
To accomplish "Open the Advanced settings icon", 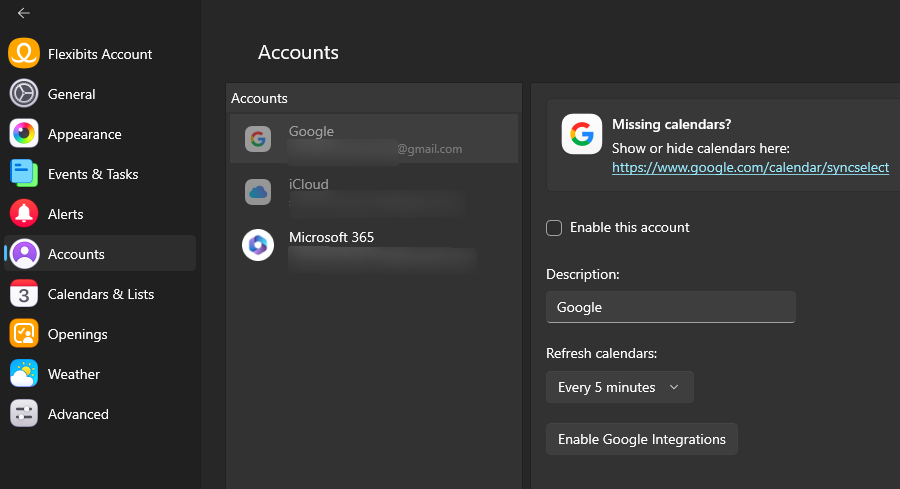I will tap(24, 414).
